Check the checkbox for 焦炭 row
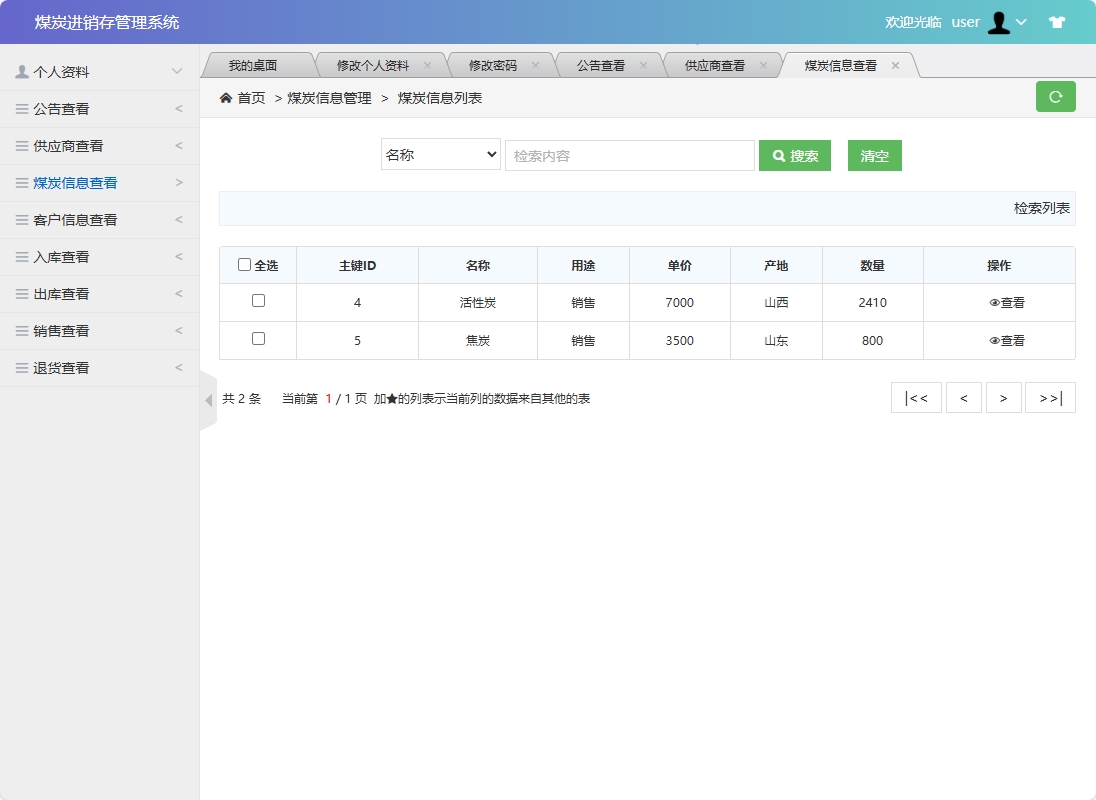This screenshot has height=800, width=1096. pyautogui.click(x=258, y=340)
